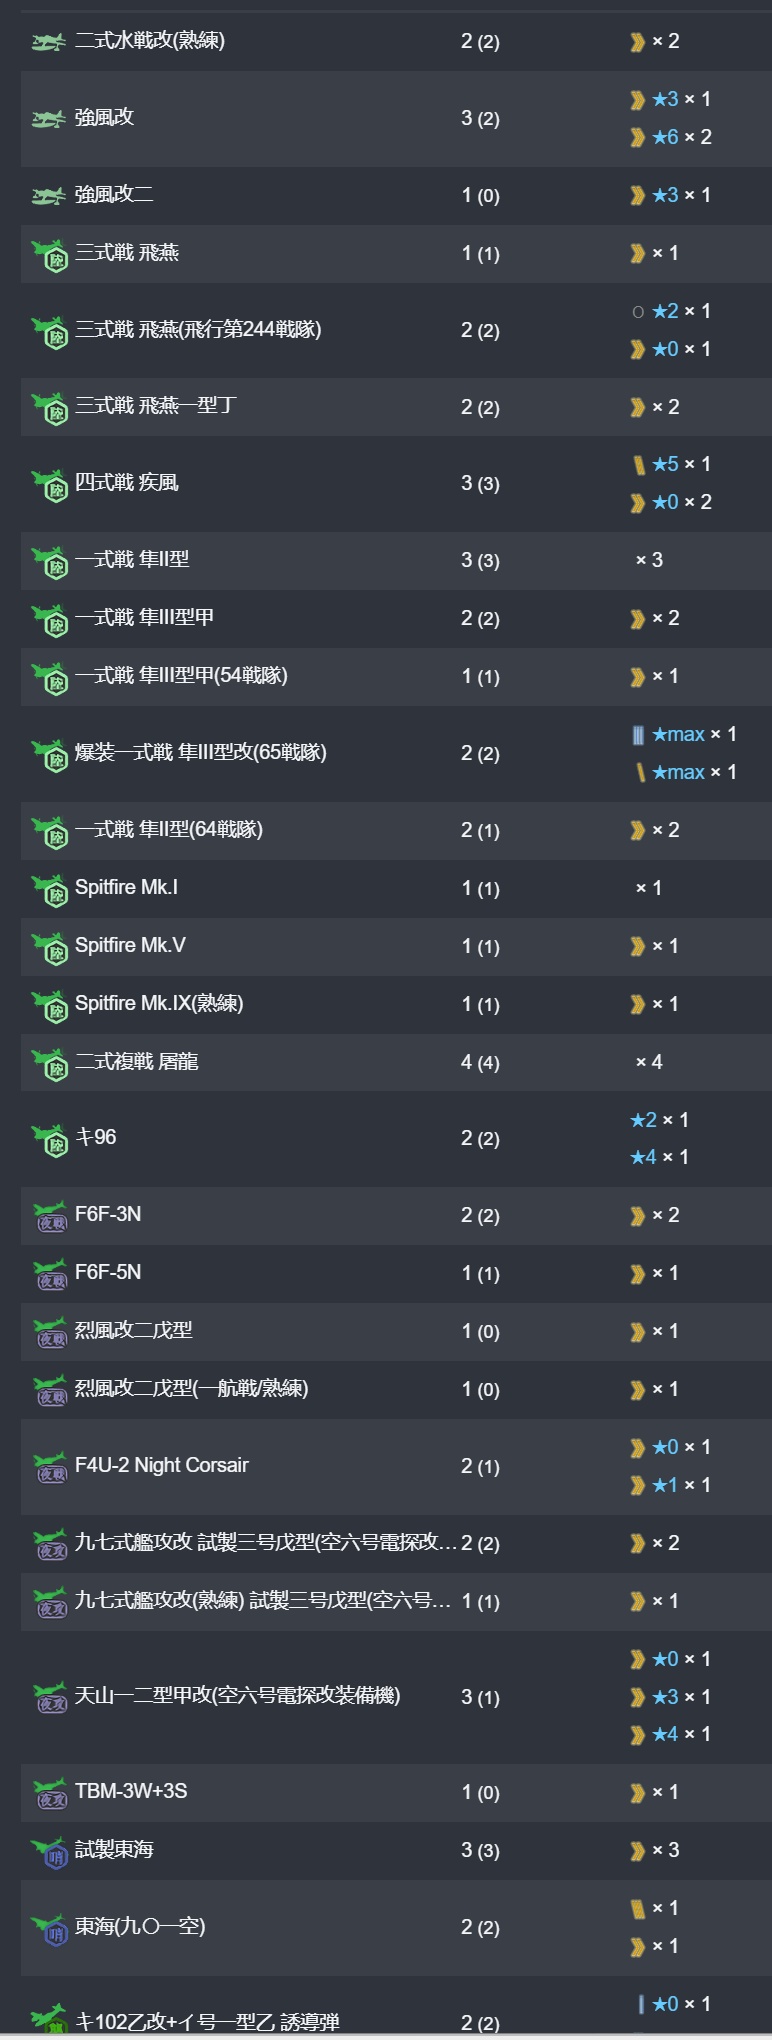Click the plane icon beside 四式戦 疾風

coord(50,485)
